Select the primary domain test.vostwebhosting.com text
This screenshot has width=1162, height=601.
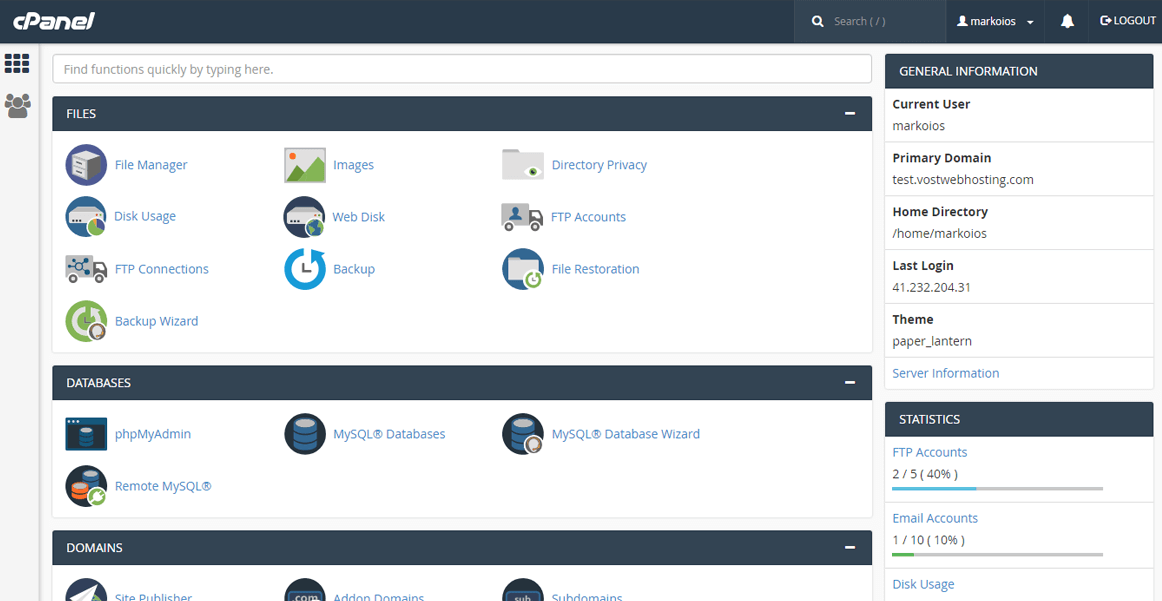tap(963, 179)
